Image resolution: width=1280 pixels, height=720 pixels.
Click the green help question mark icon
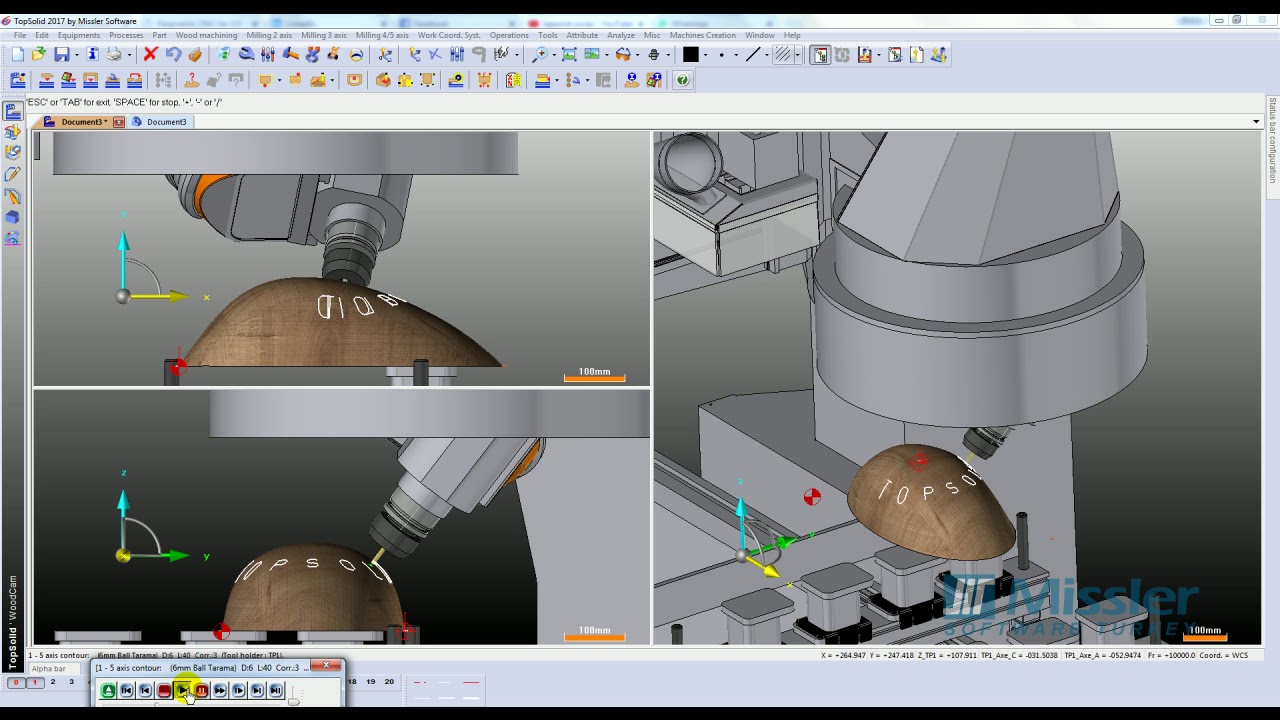coord(683,80)
